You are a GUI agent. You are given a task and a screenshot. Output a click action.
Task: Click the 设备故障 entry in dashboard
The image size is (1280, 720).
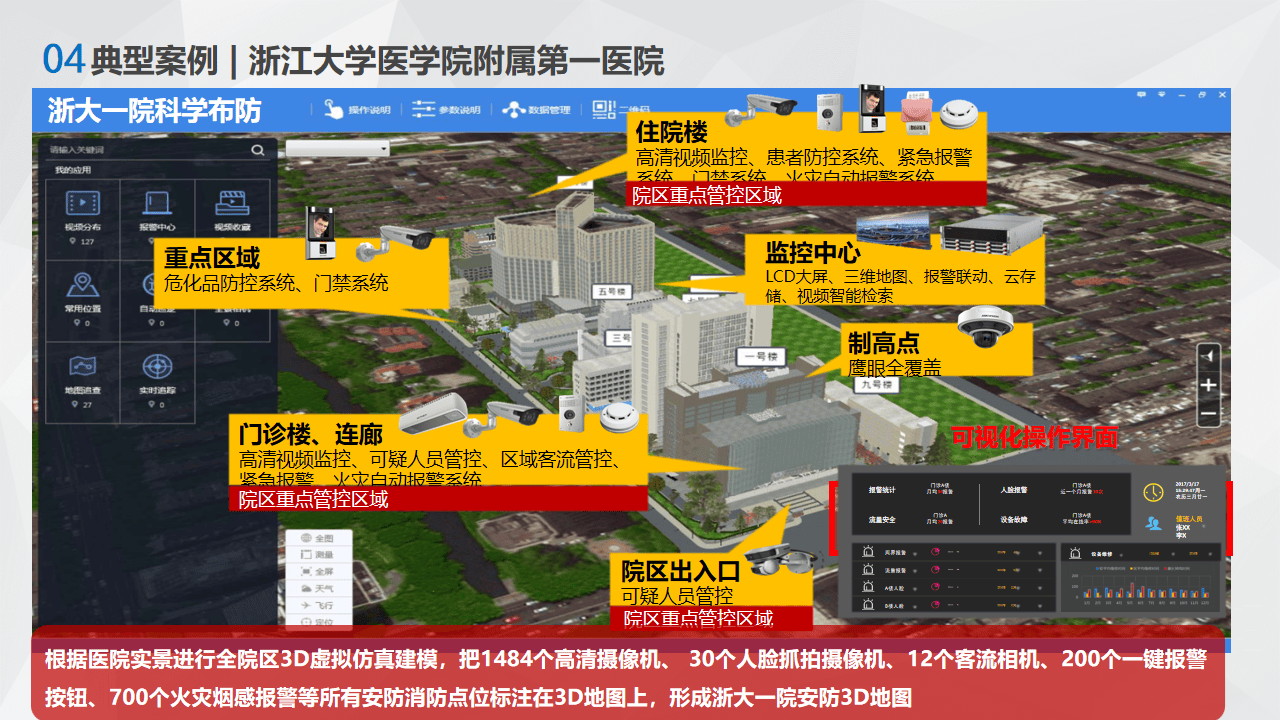(x=1014, y=519)
